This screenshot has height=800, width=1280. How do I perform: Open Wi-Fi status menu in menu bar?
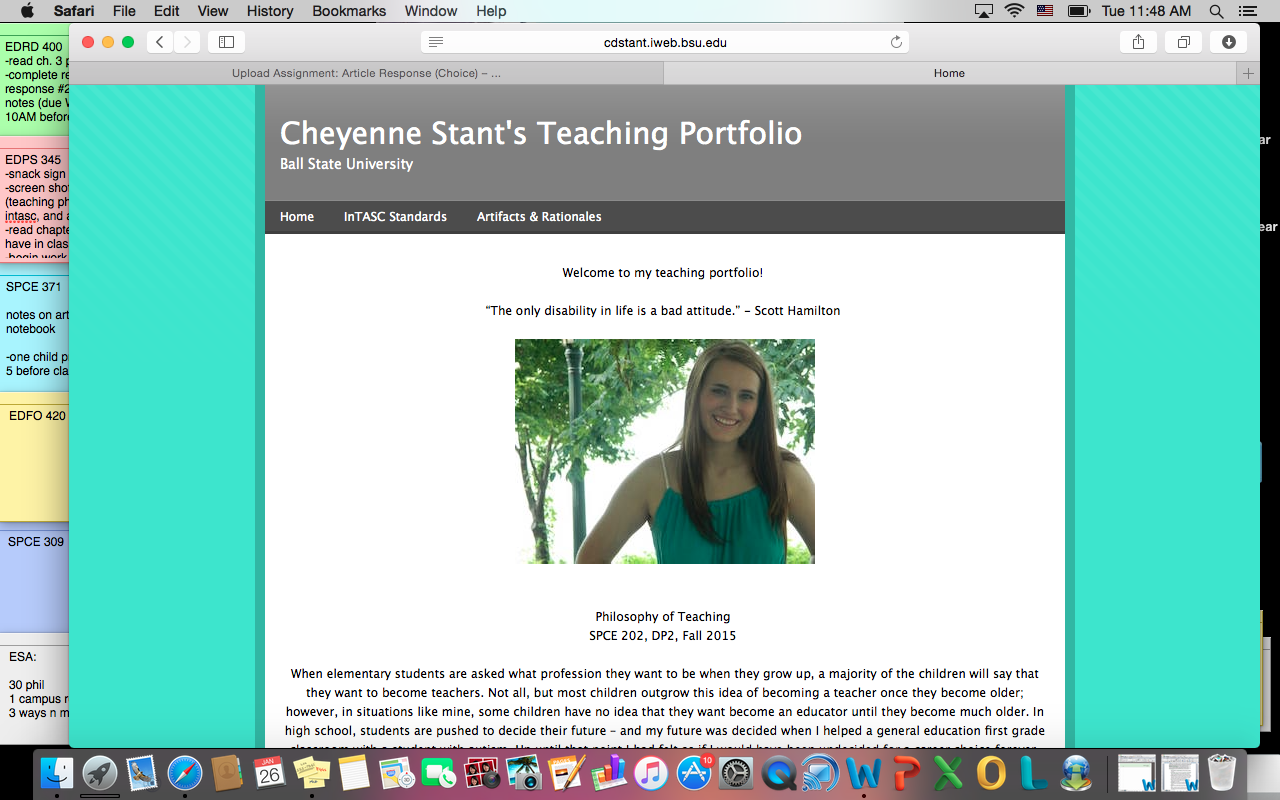pos(1015,11)
